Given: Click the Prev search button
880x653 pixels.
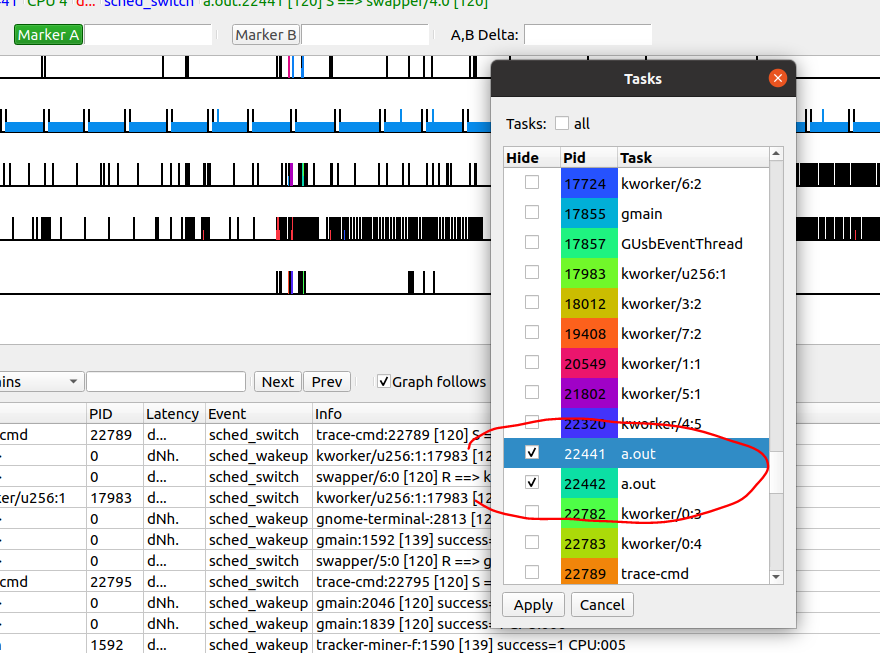Looking at the screenshot, I should point(327,382).
